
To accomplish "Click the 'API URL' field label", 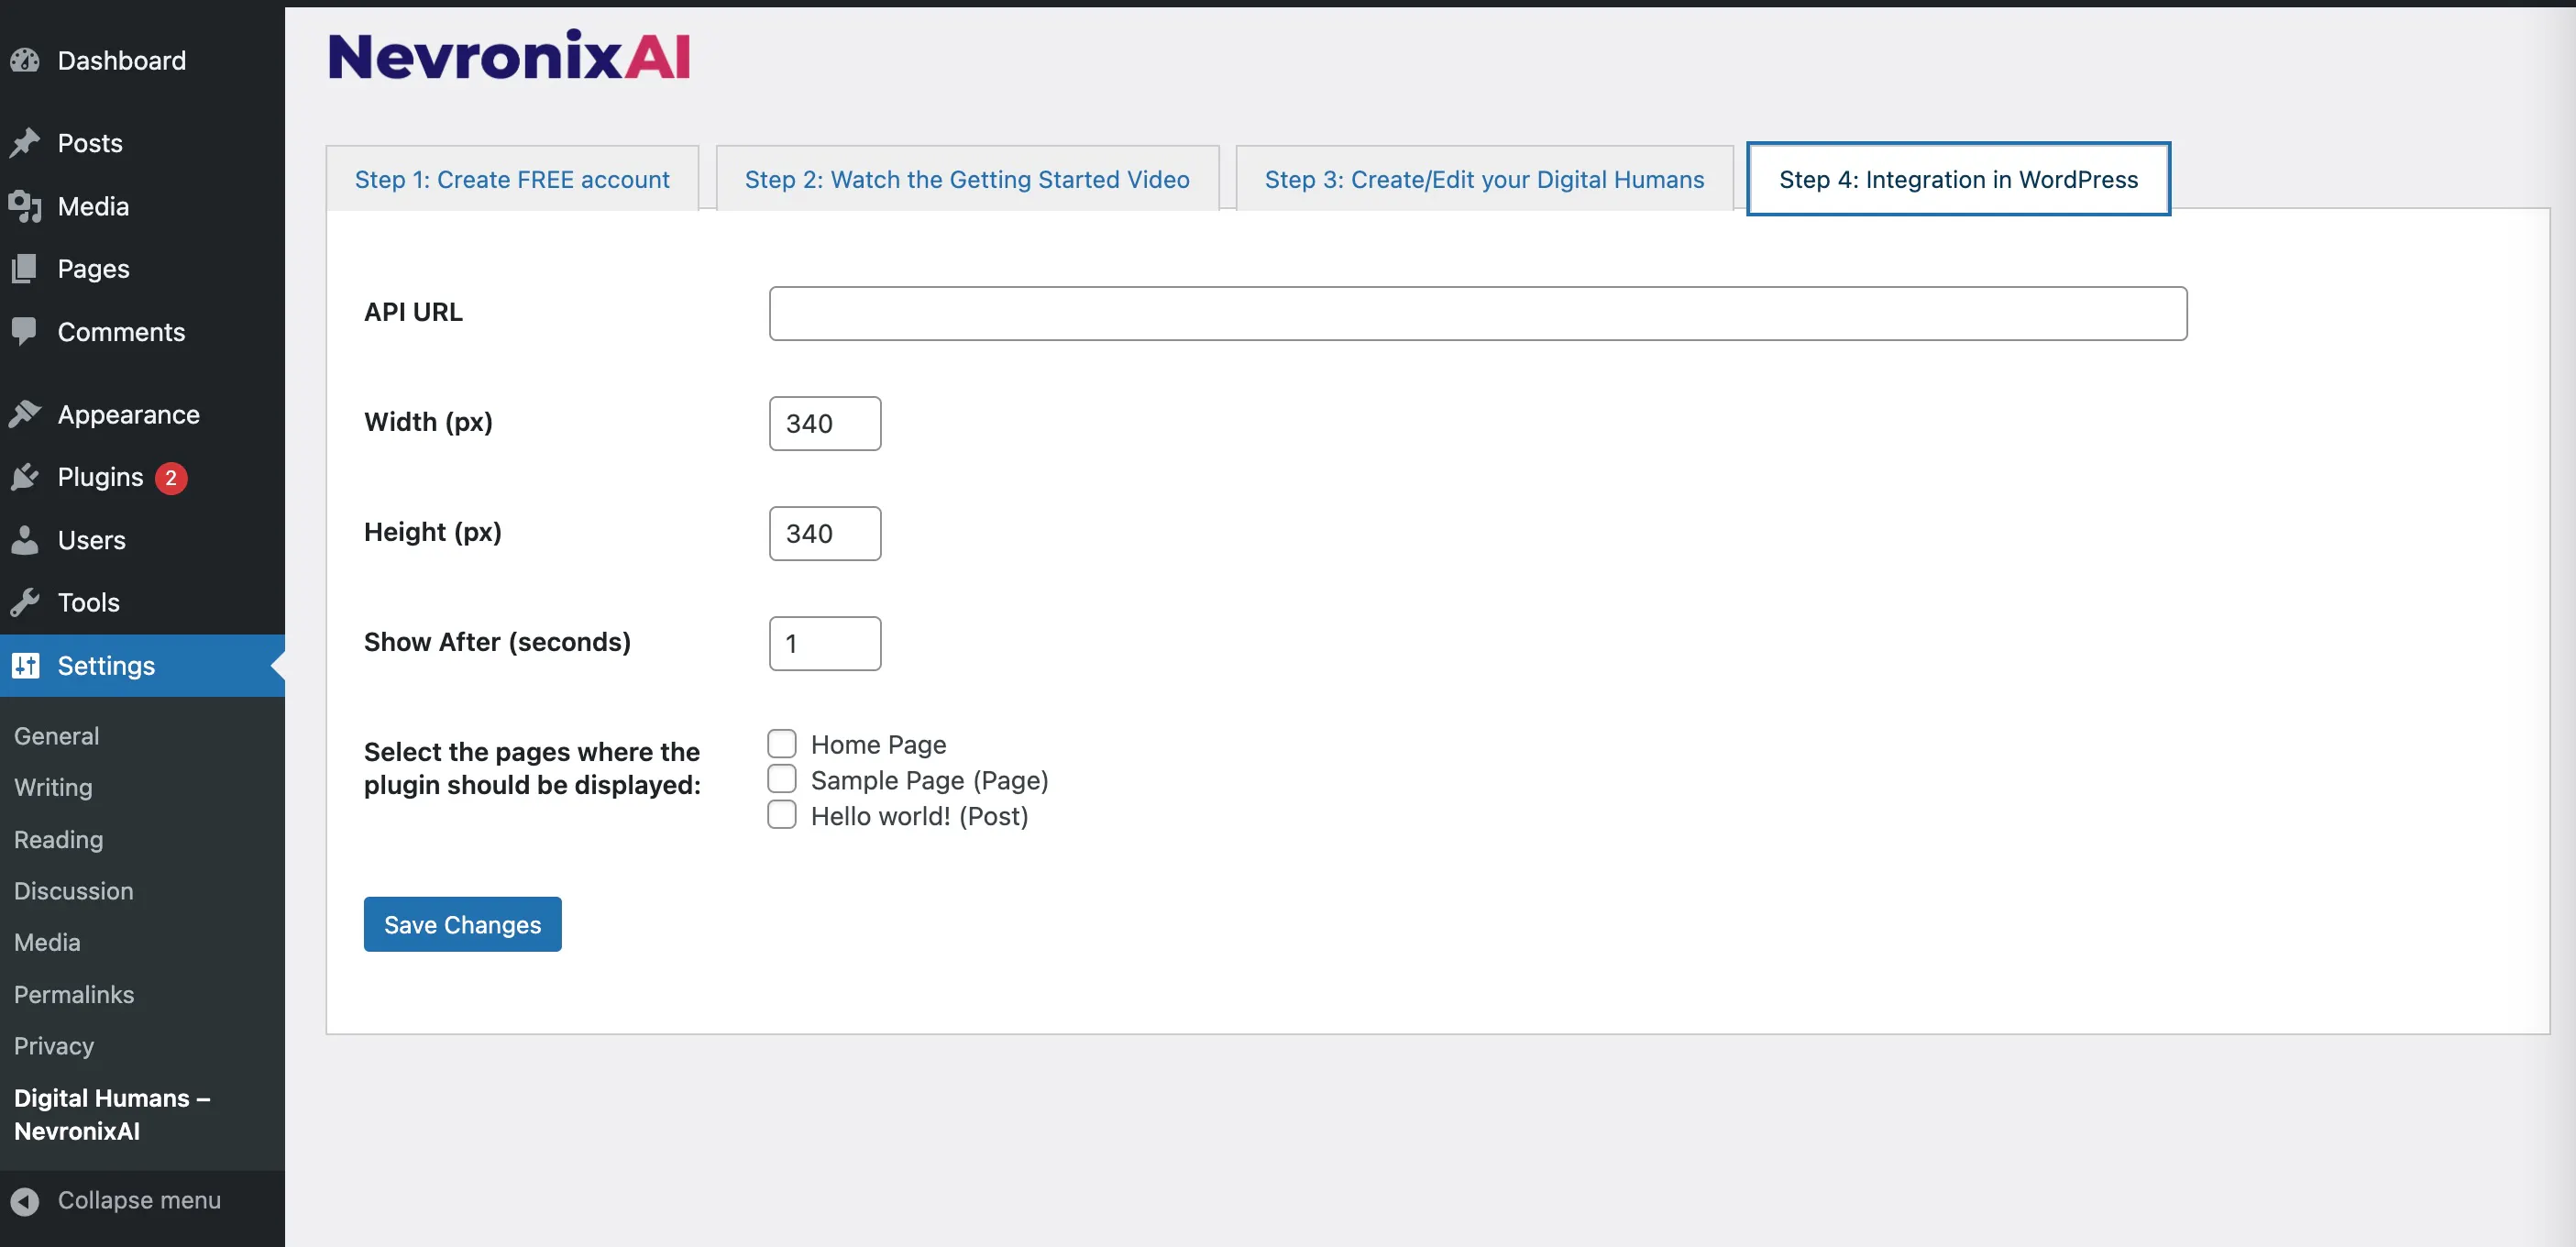I will click(413, 312).
